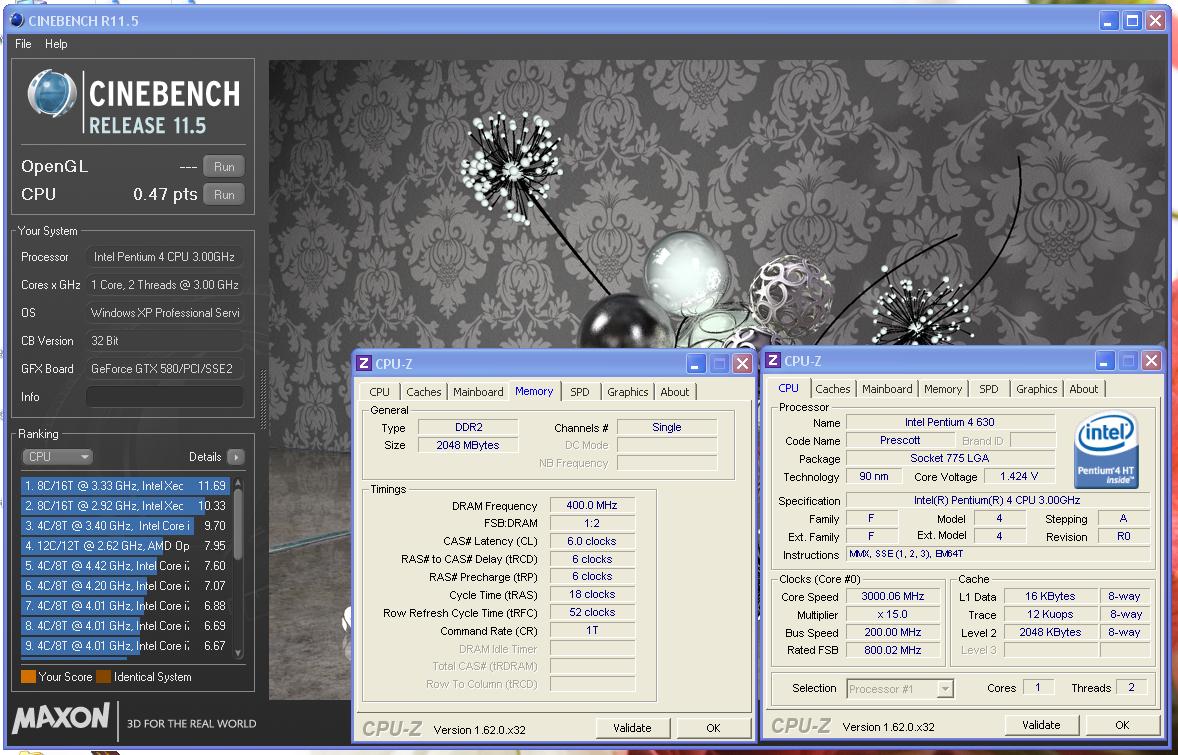Click the Intel Pentium 4 630 name field
The image size is (1178, 755).
(950, 422)
